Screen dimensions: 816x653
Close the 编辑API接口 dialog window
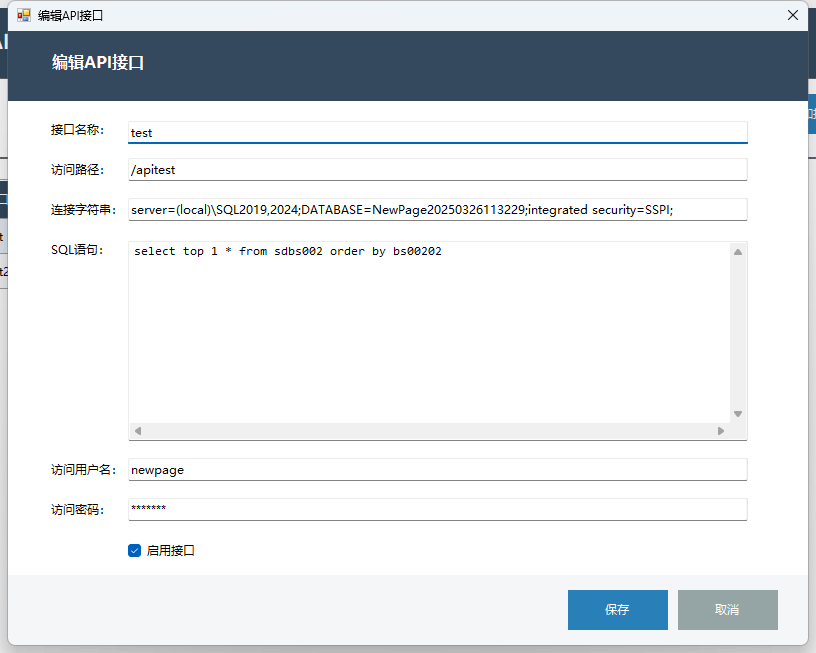[x=792, y=15]
